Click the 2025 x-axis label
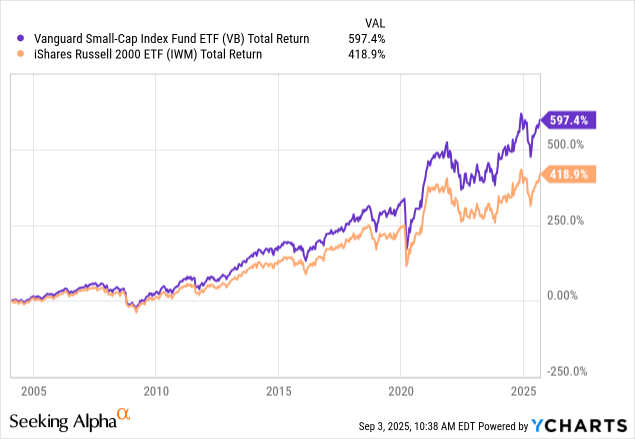The height and width of the screenshot is (439, 635). (523, 388)
